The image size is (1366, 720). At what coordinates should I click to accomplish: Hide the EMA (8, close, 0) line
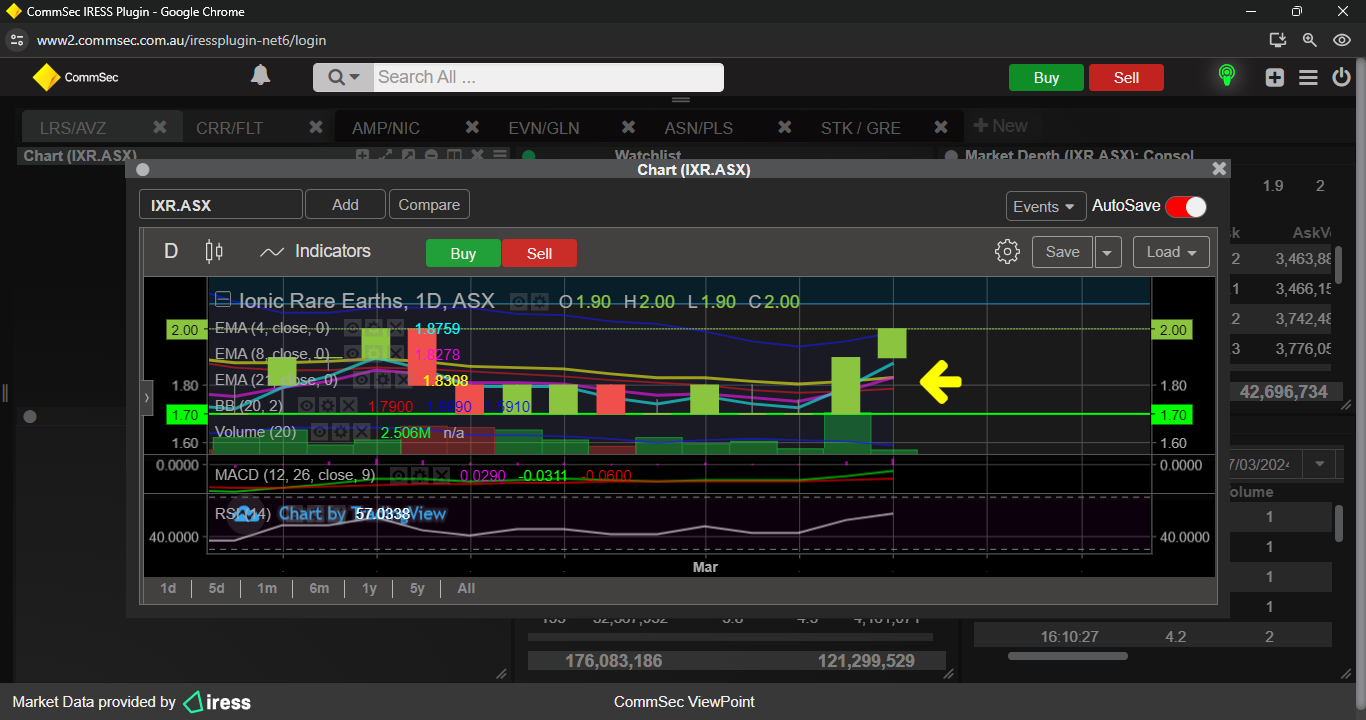tap(351, 354)
